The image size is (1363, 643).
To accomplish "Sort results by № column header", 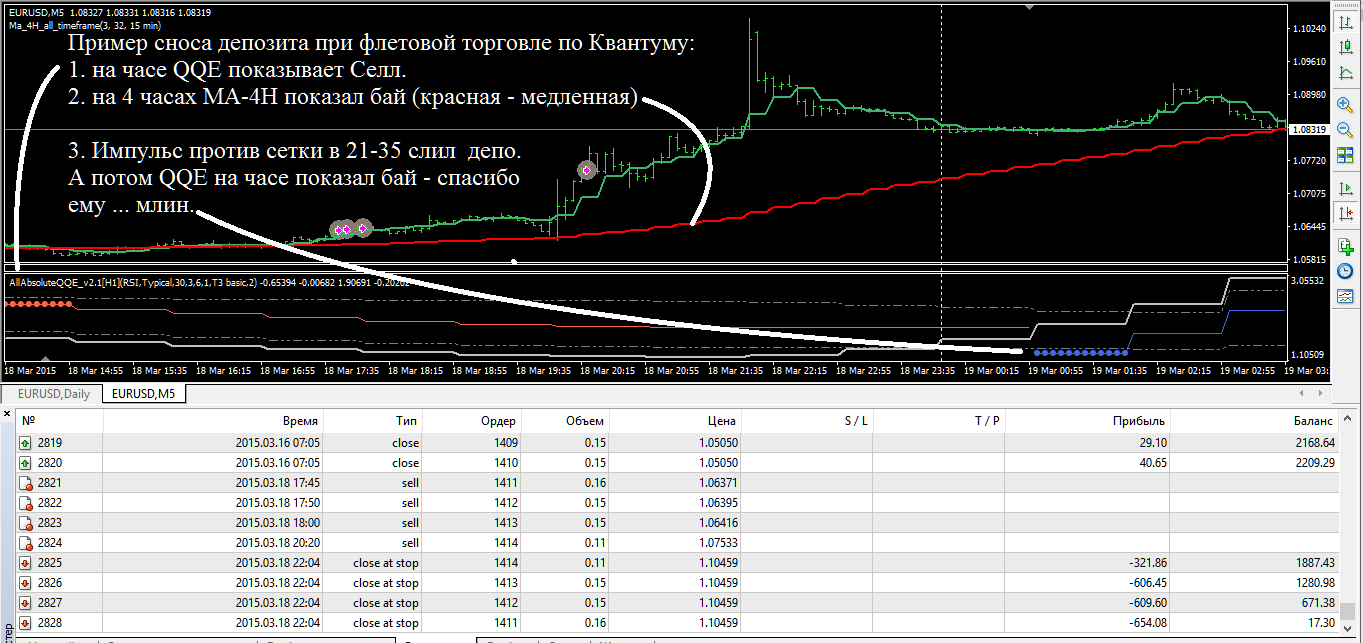I will (60, 421).
